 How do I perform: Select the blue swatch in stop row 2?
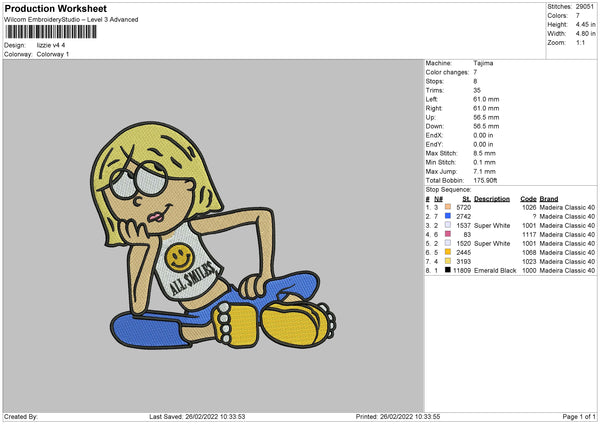click(448, 216)
